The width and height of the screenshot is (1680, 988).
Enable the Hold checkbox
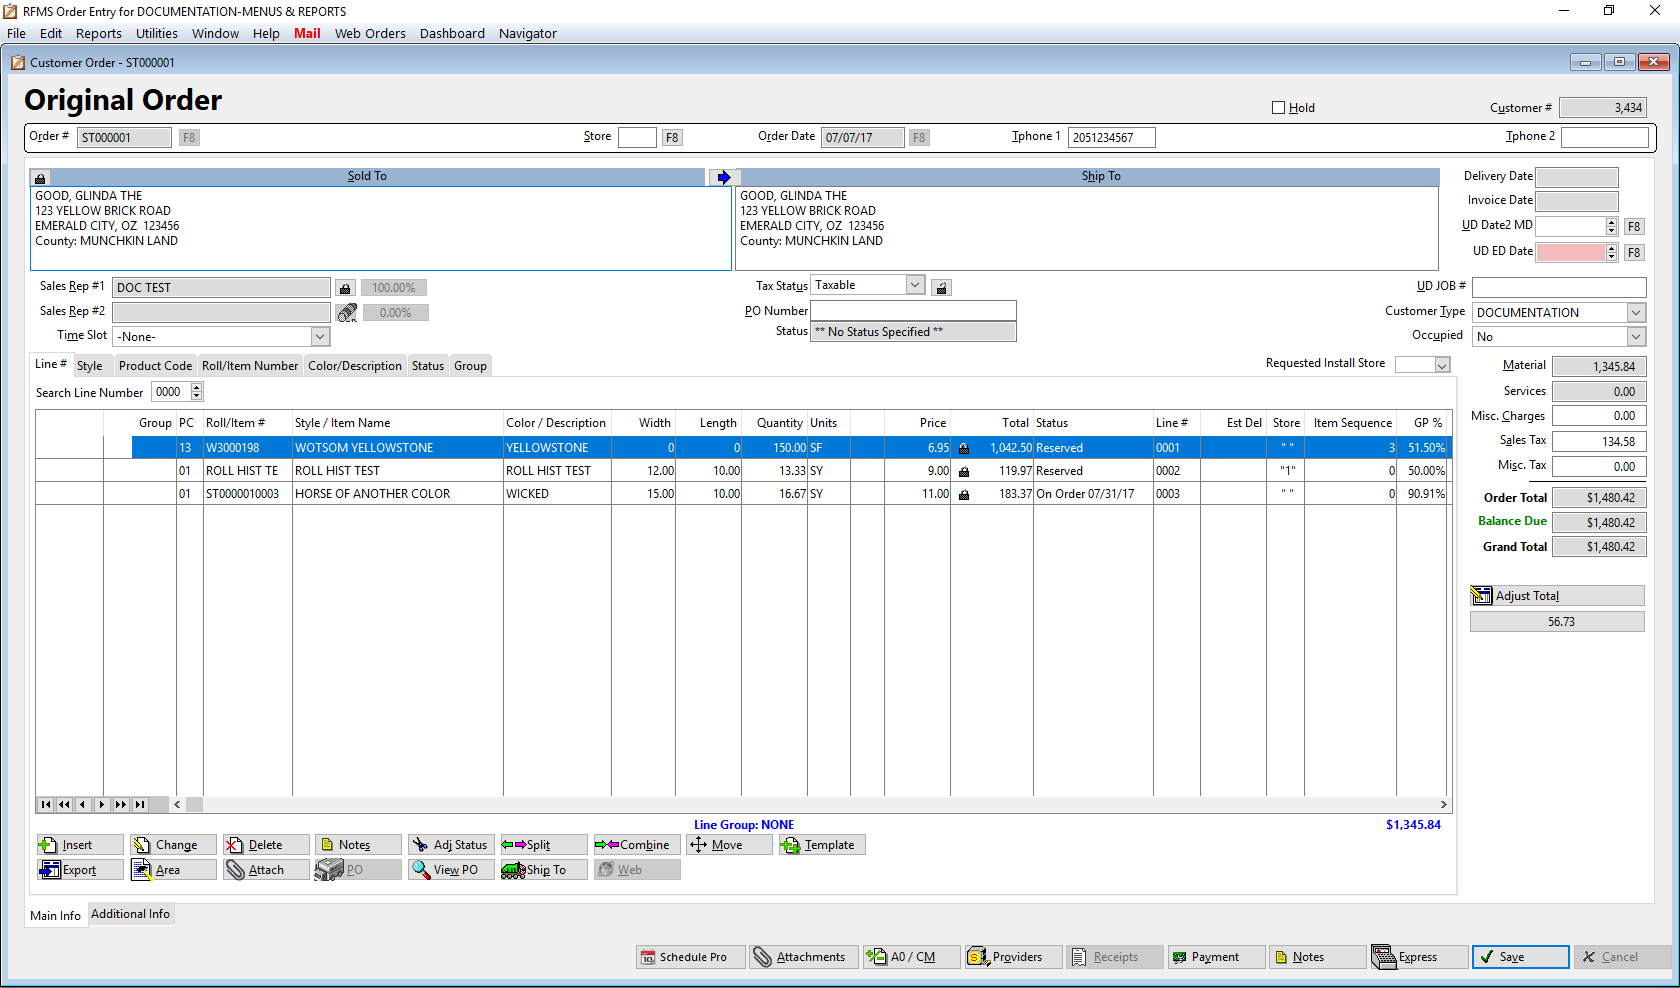coord(1278,107)
